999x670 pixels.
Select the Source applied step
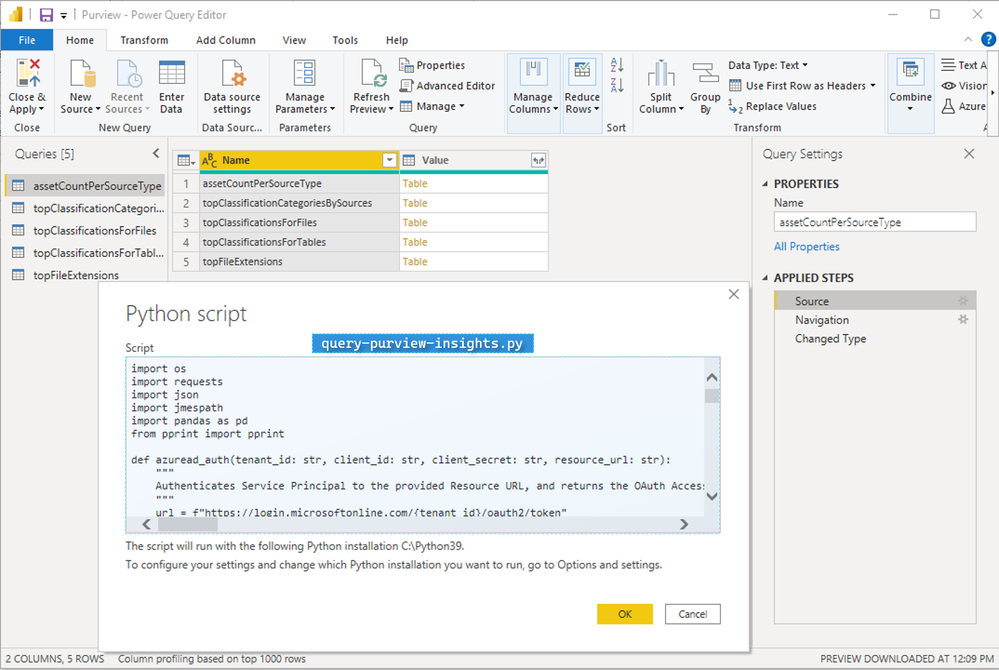(875, 301)
